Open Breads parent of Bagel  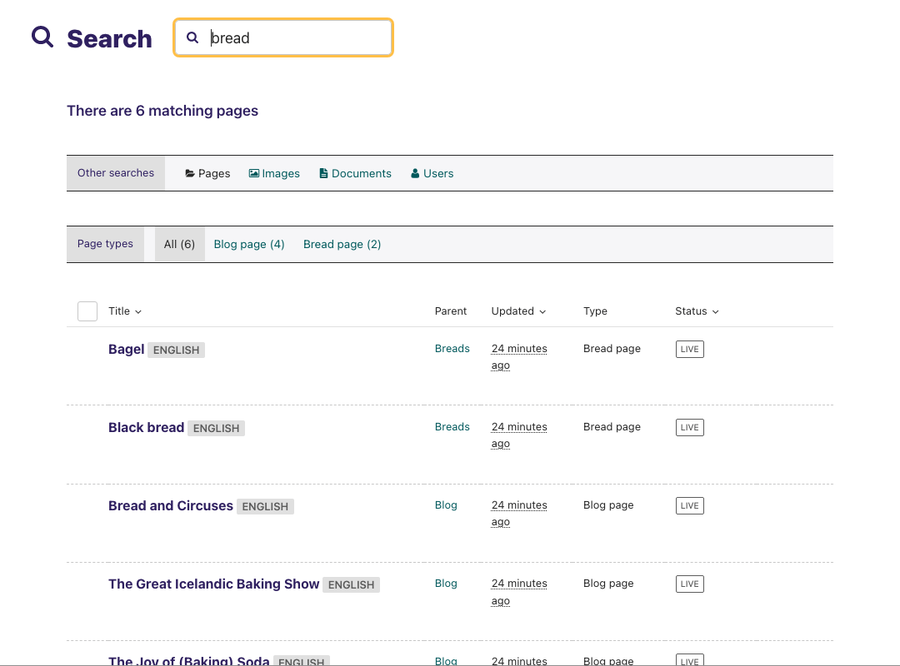click(x=452, y=349)
